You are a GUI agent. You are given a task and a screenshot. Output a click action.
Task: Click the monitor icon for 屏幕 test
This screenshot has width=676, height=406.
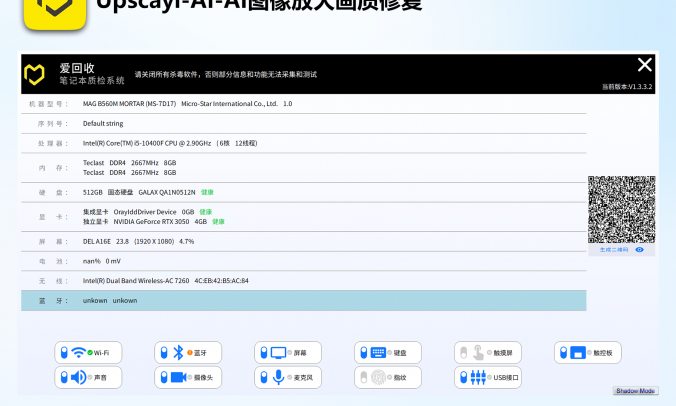tap(278, 353)
